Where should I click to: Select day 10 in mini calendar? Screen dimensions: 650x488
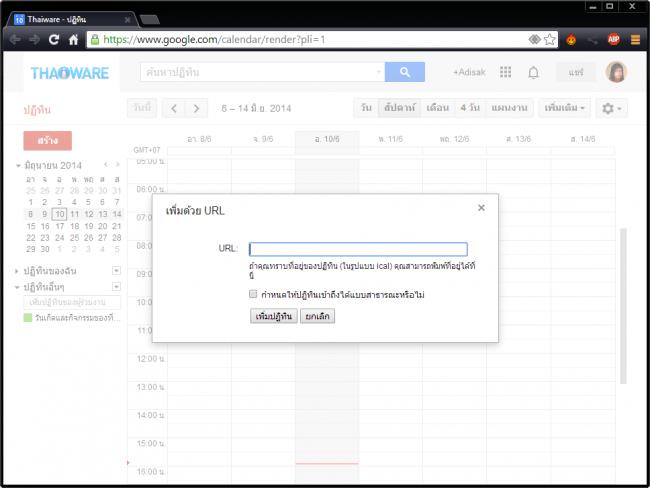tap(59, 214)
